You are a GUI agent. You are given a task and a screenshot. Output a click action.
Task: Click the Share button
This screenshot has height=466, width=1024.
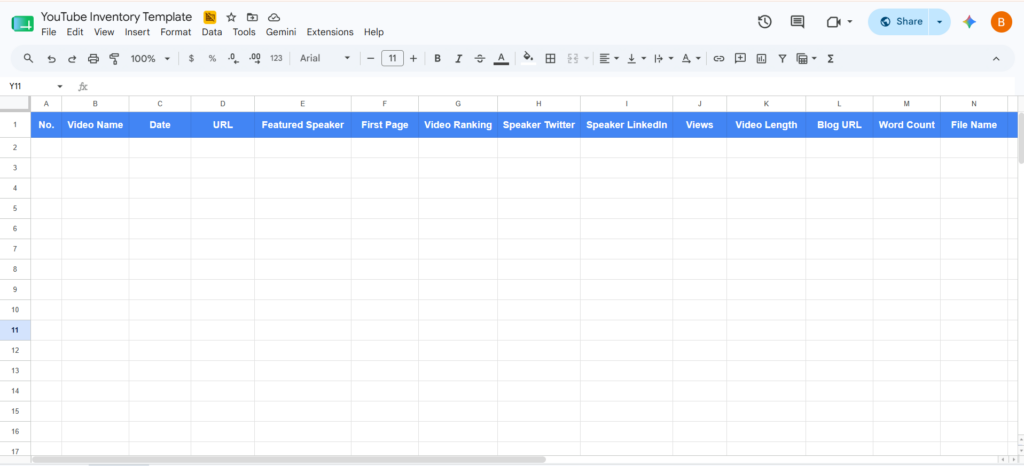pyautogui.click(x=900, y=22)
